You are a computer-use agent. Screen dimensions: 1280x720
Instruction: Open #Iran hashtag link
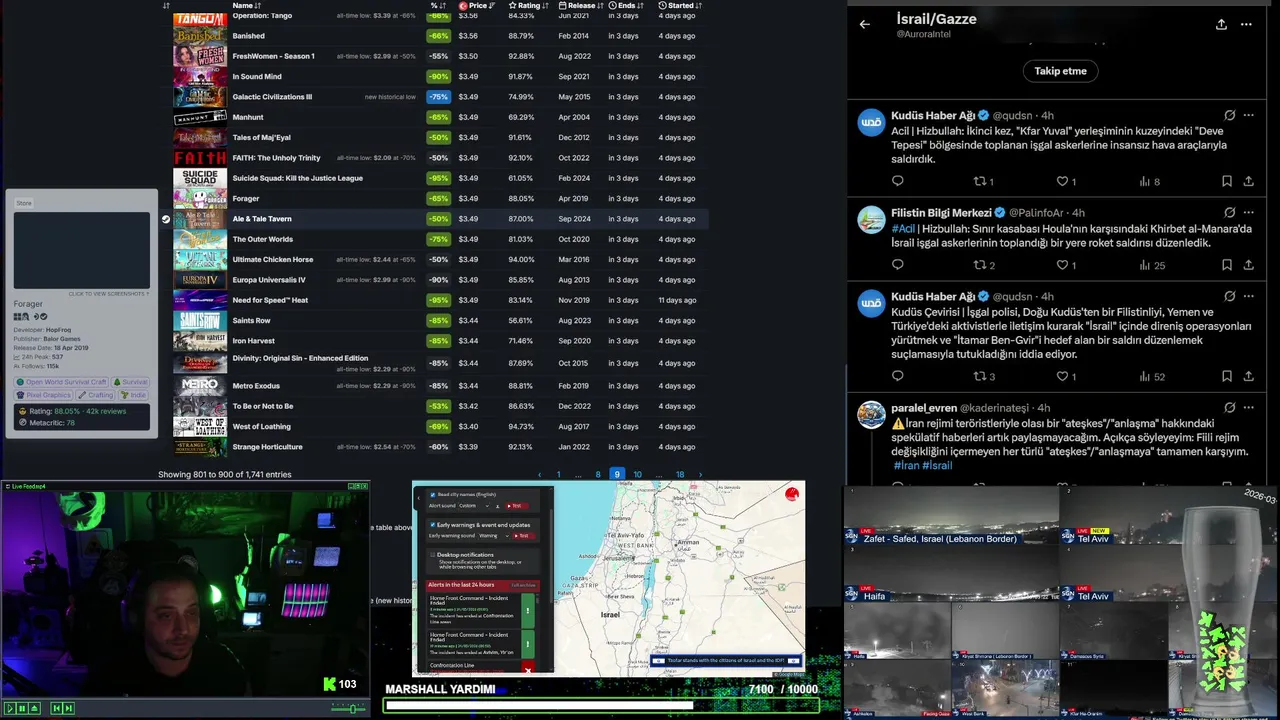click(906, 466)
